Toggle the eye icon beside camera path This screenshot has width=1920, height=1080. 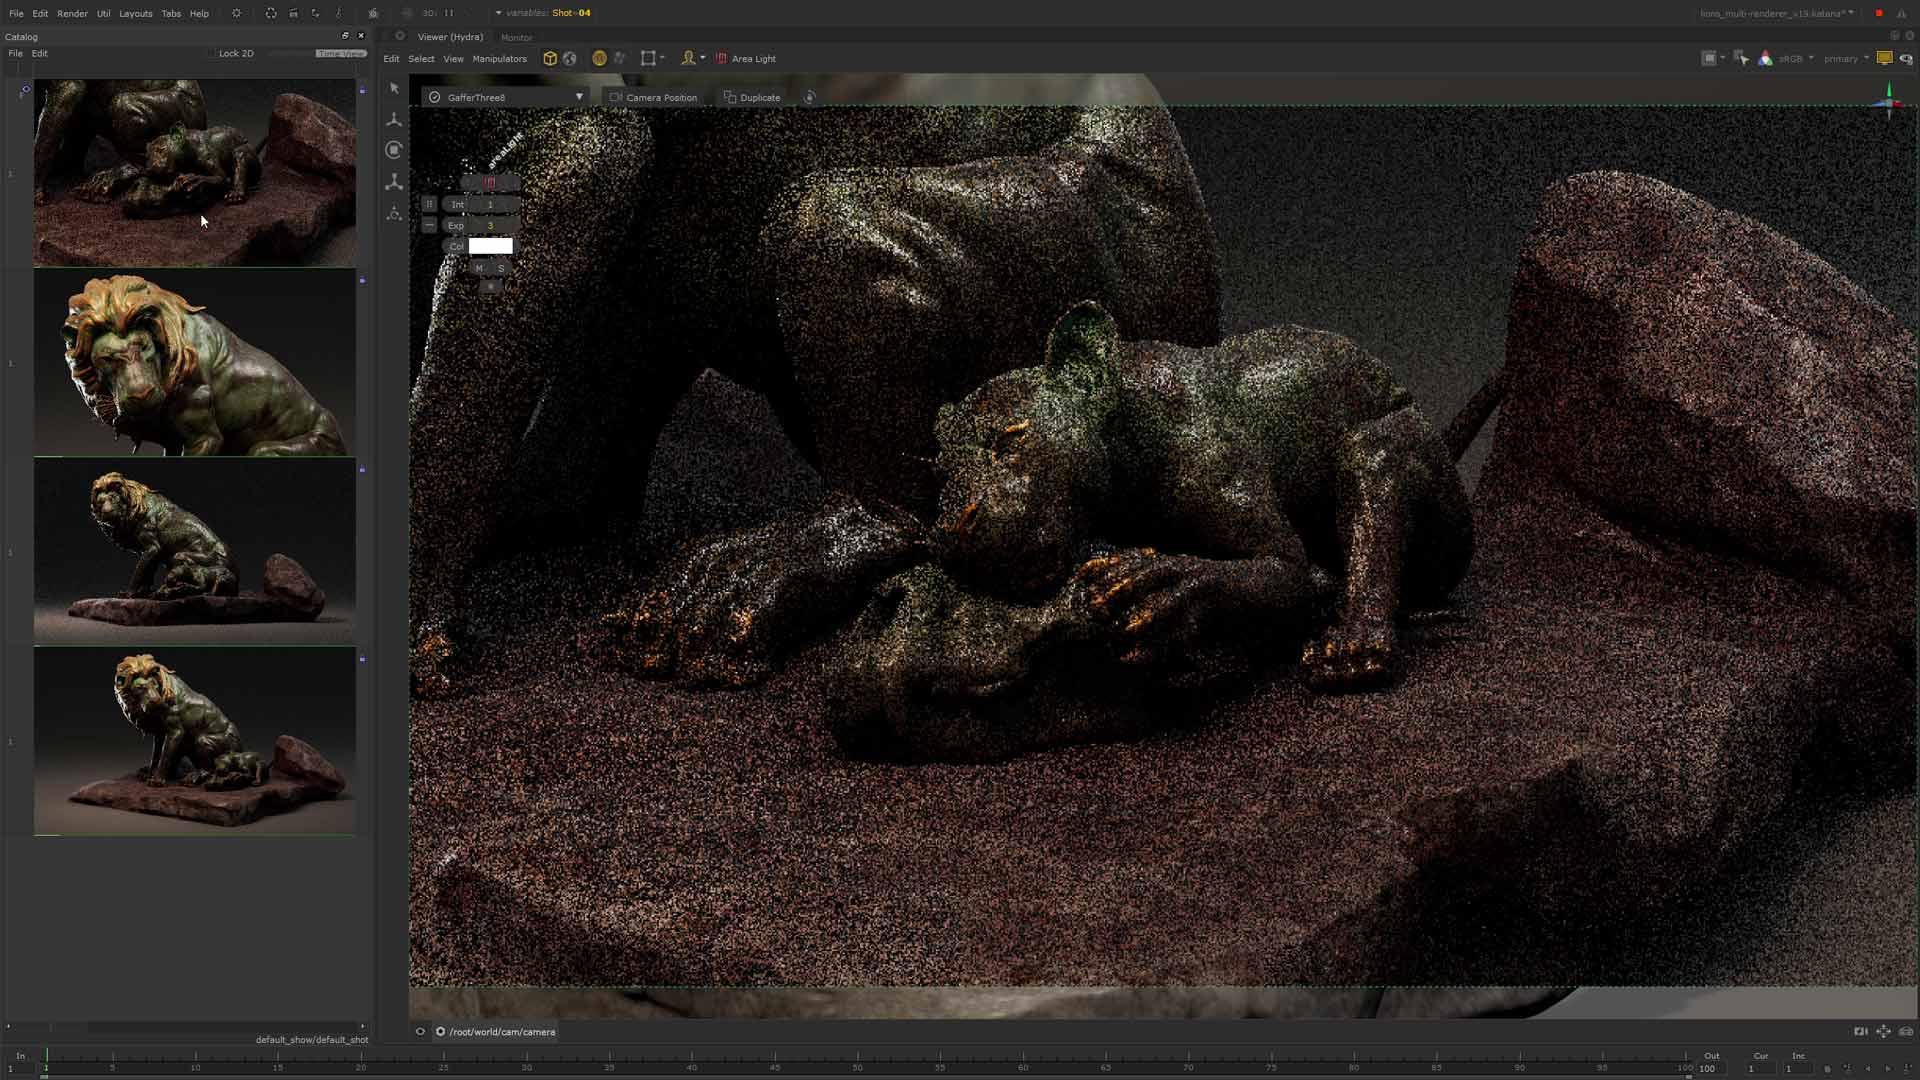[420, 1032]
